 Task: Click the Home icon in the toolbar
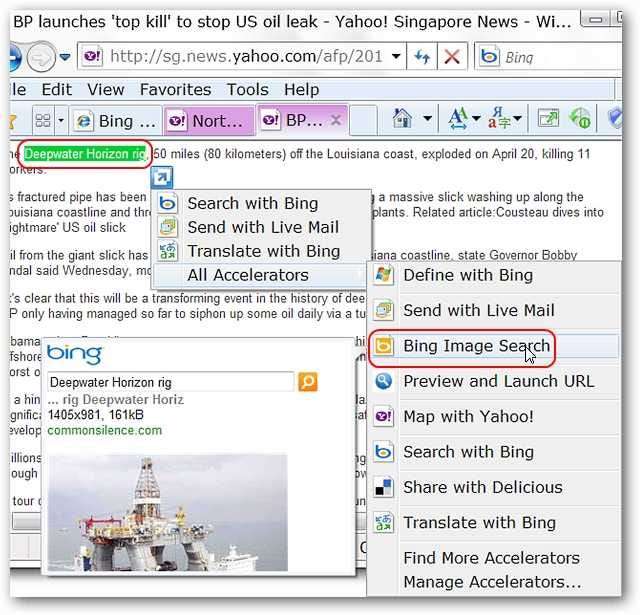point(402,119)
